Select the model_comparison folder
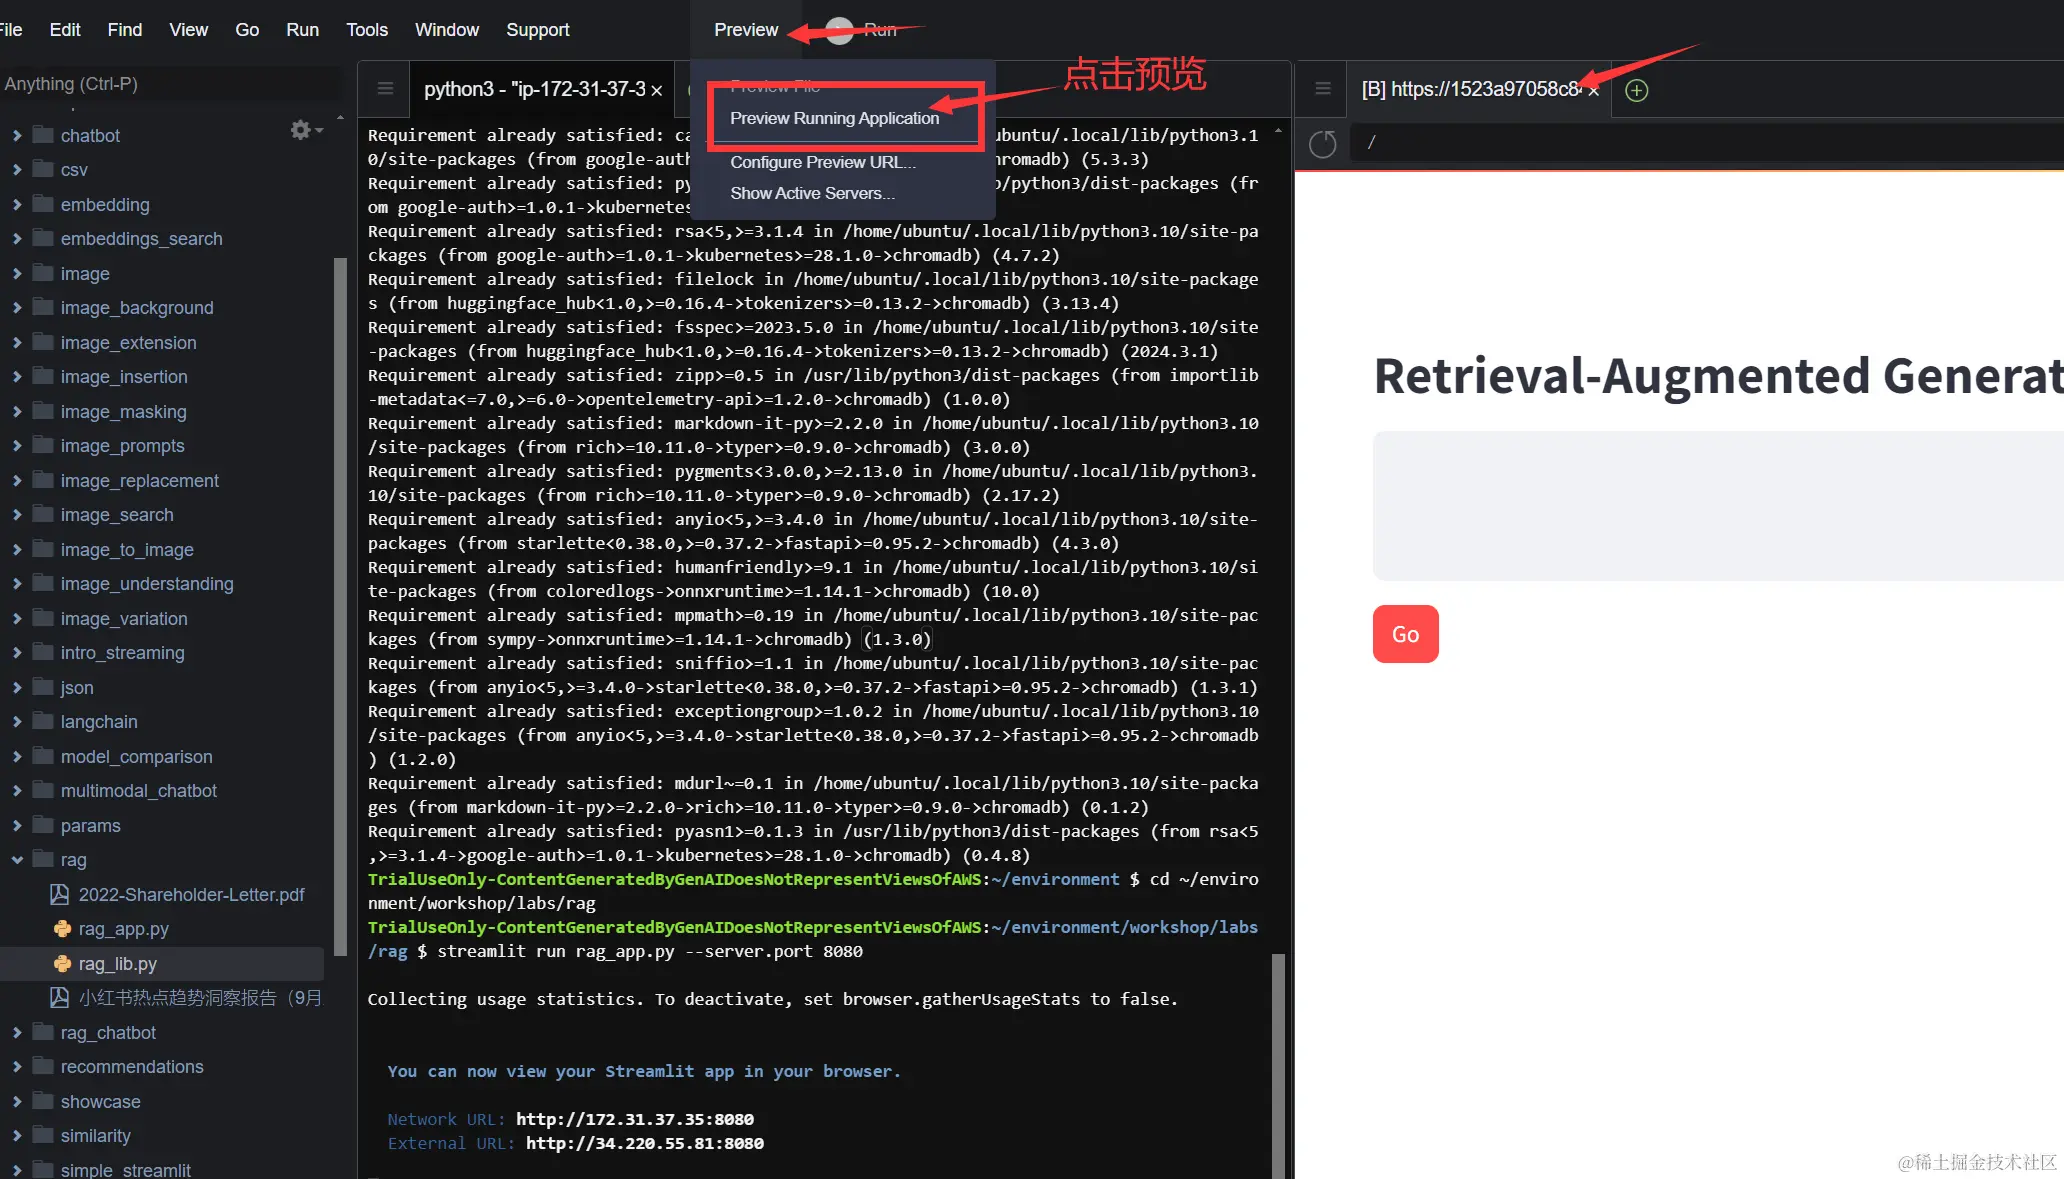Viewport: 2064px width, 1179px height. pos(136,757)
